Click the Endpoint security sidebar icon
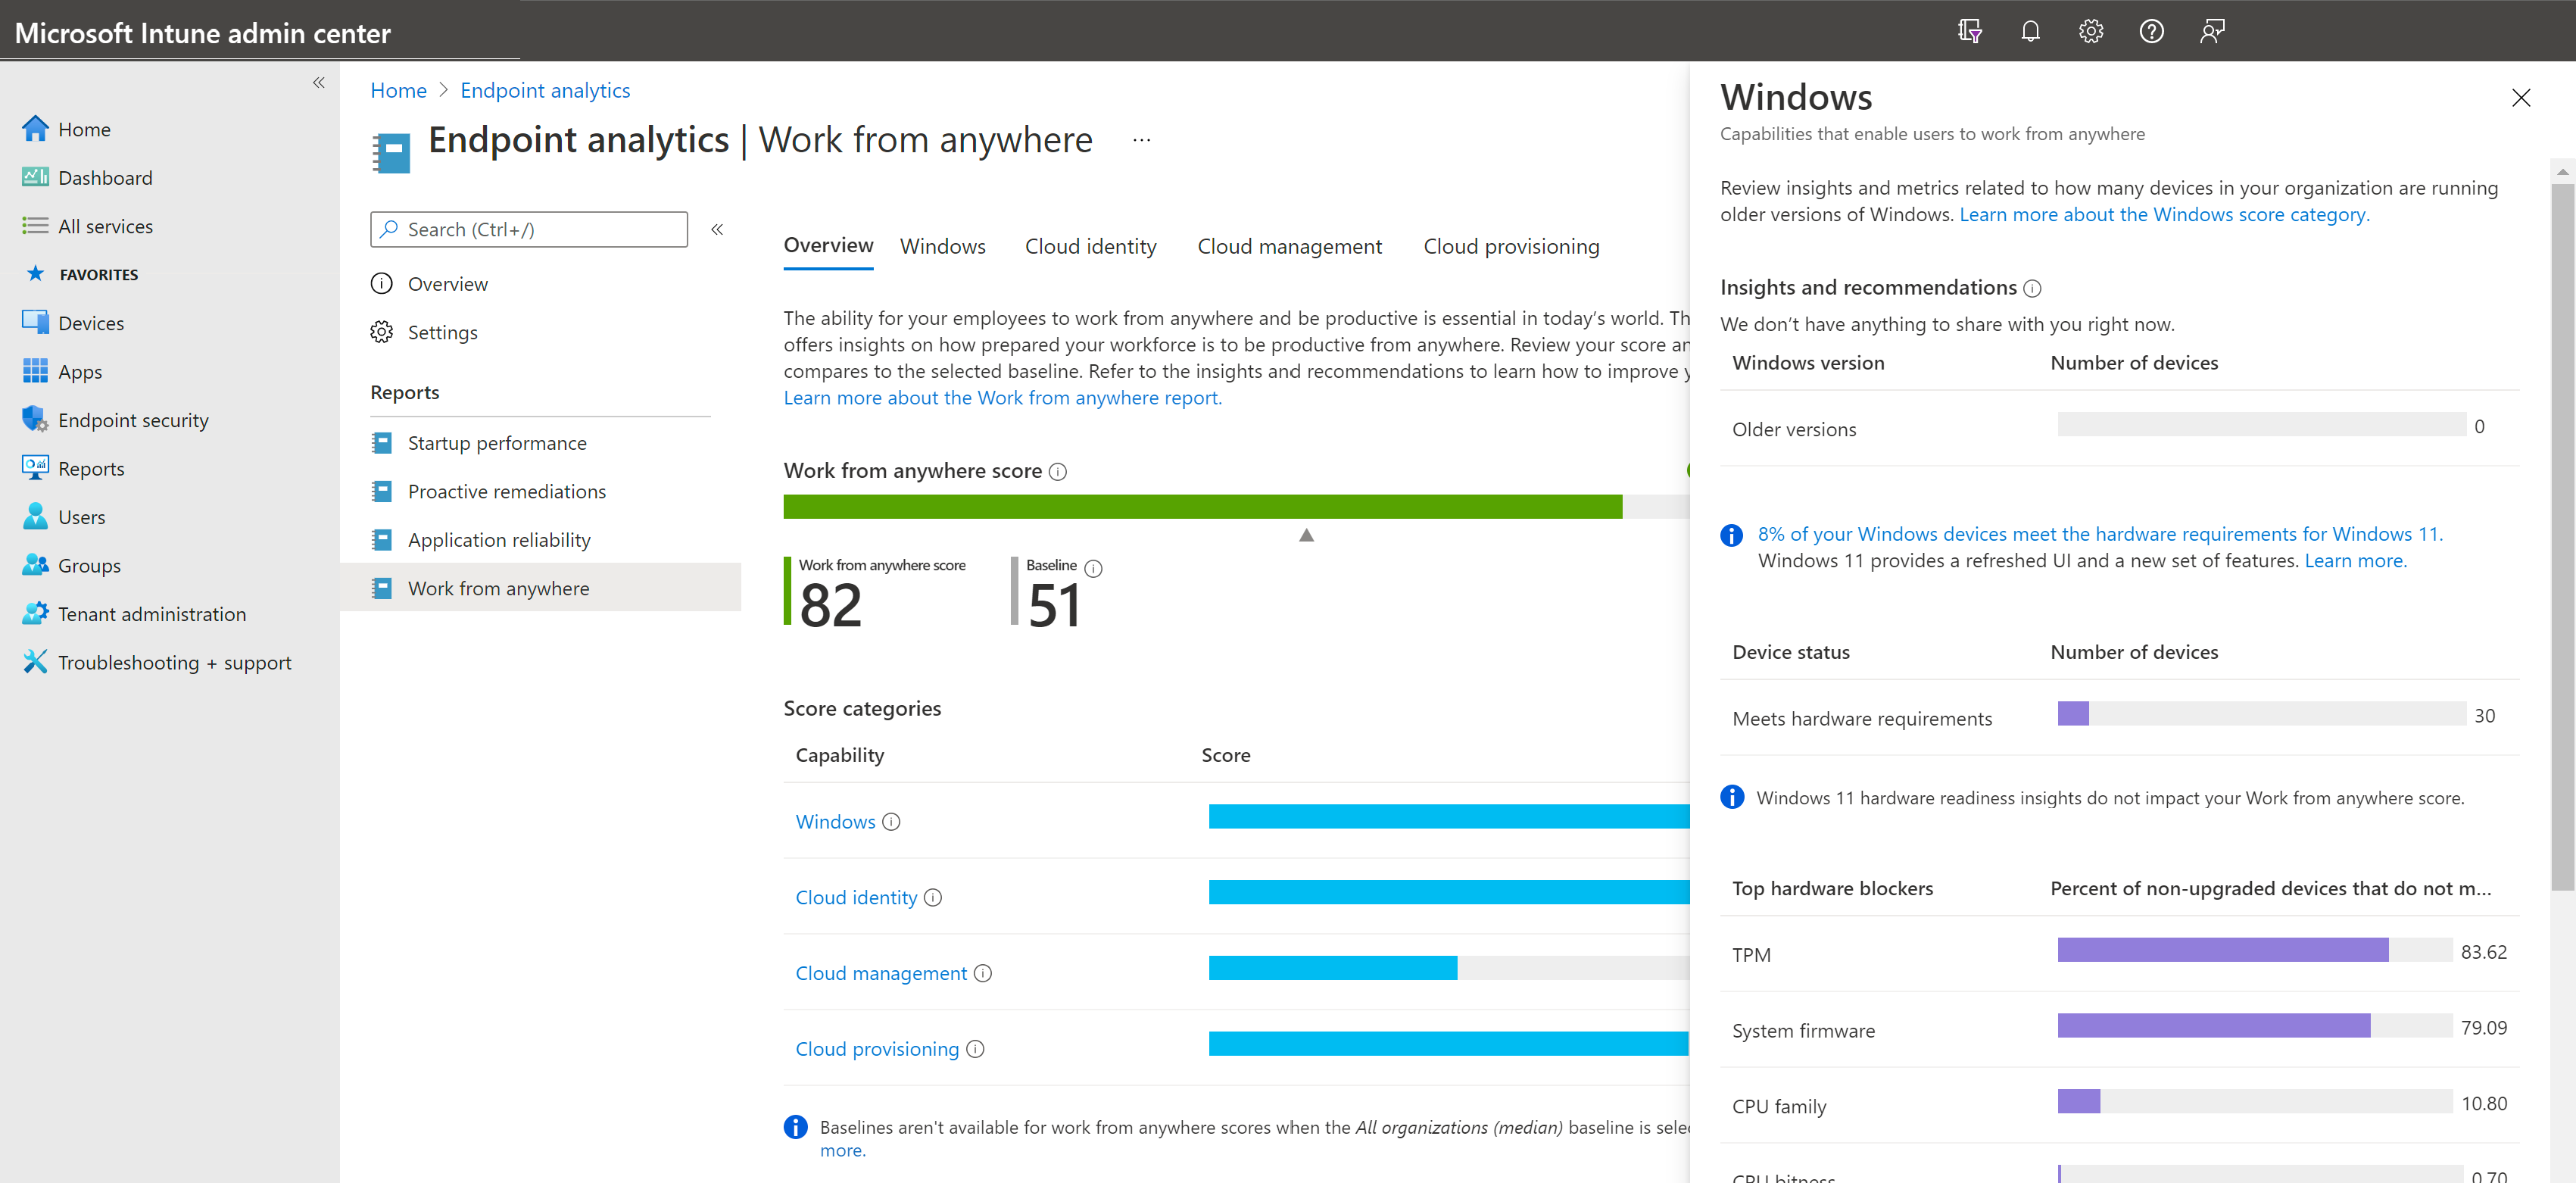The image size is (2576, 1183). (33, 419)
